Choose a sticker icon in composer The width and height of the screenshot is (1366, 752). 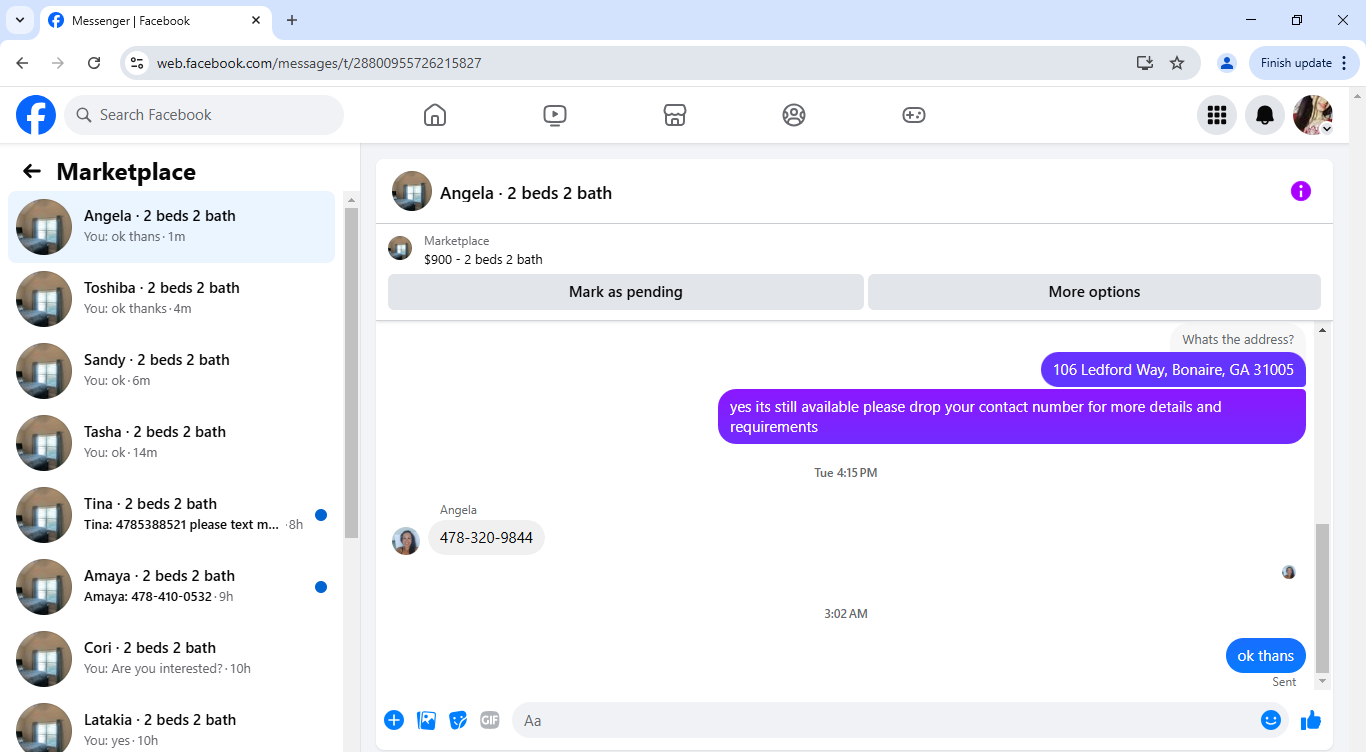point(458,720)
